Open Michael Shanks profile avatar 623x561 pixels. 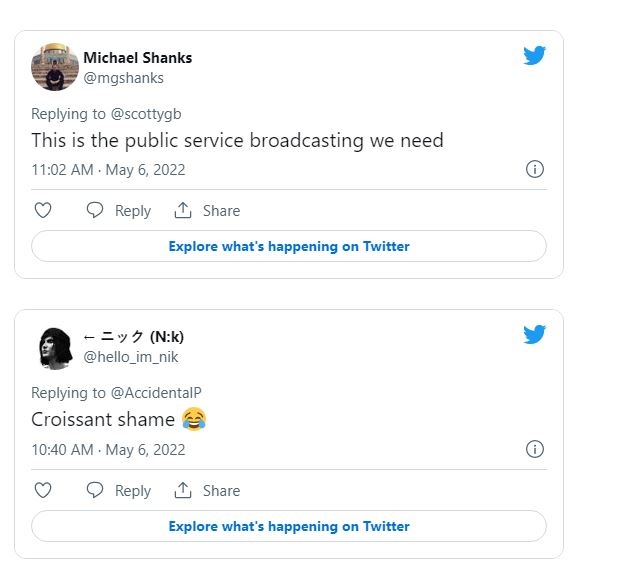pyautogui.click(x=55, y=67)
